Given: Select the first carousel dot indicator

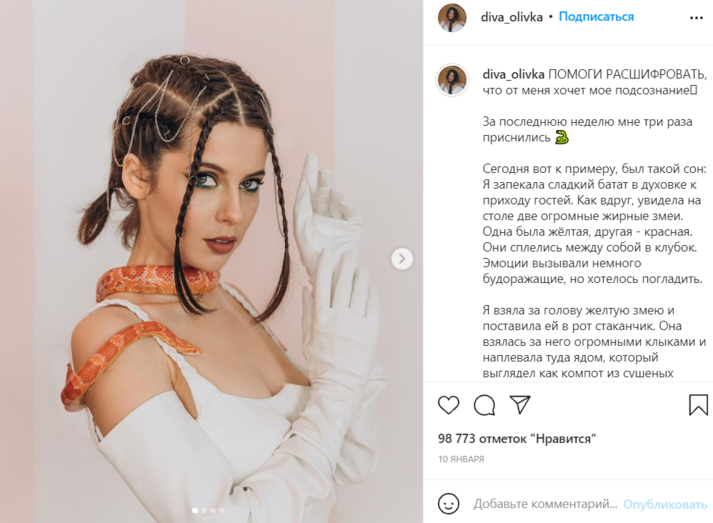Looking at the screenshot, I should 196,510.
